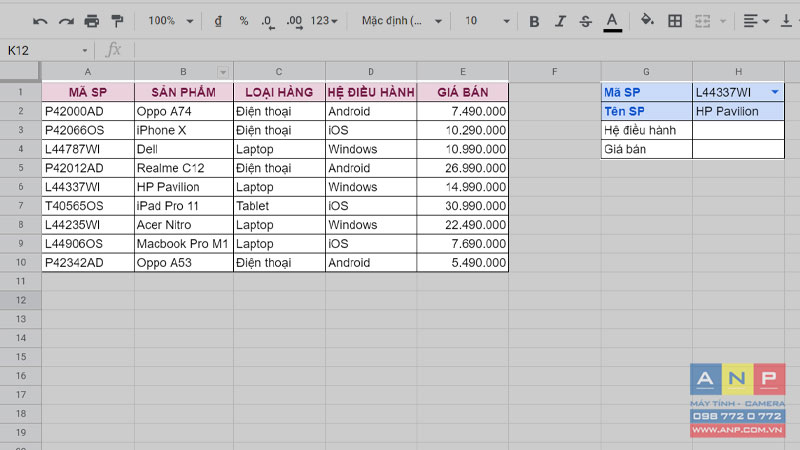The width and height of the screenshot is (800, 450).
Task: Expand merge cells options arrow
Action: click(x=722, y=21)
